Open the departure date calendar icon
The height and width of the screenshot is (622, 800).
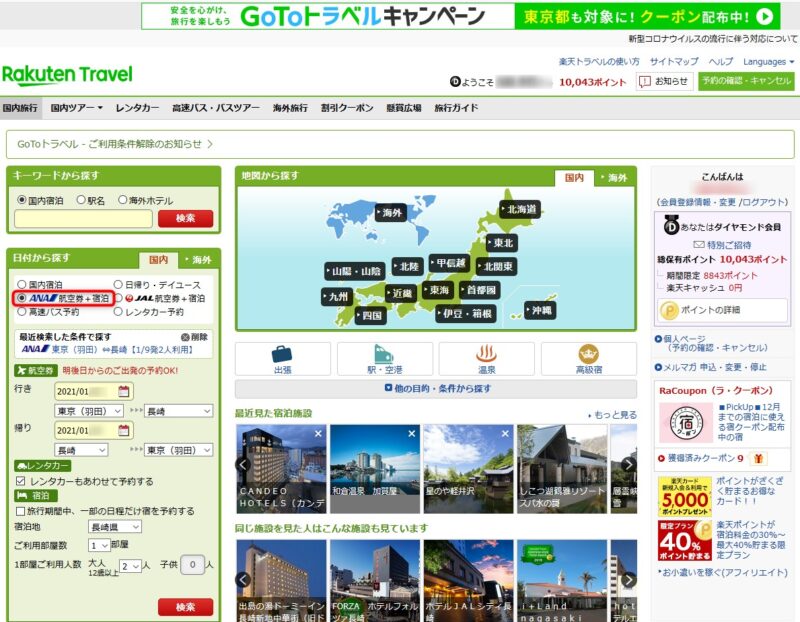(123, 391)
